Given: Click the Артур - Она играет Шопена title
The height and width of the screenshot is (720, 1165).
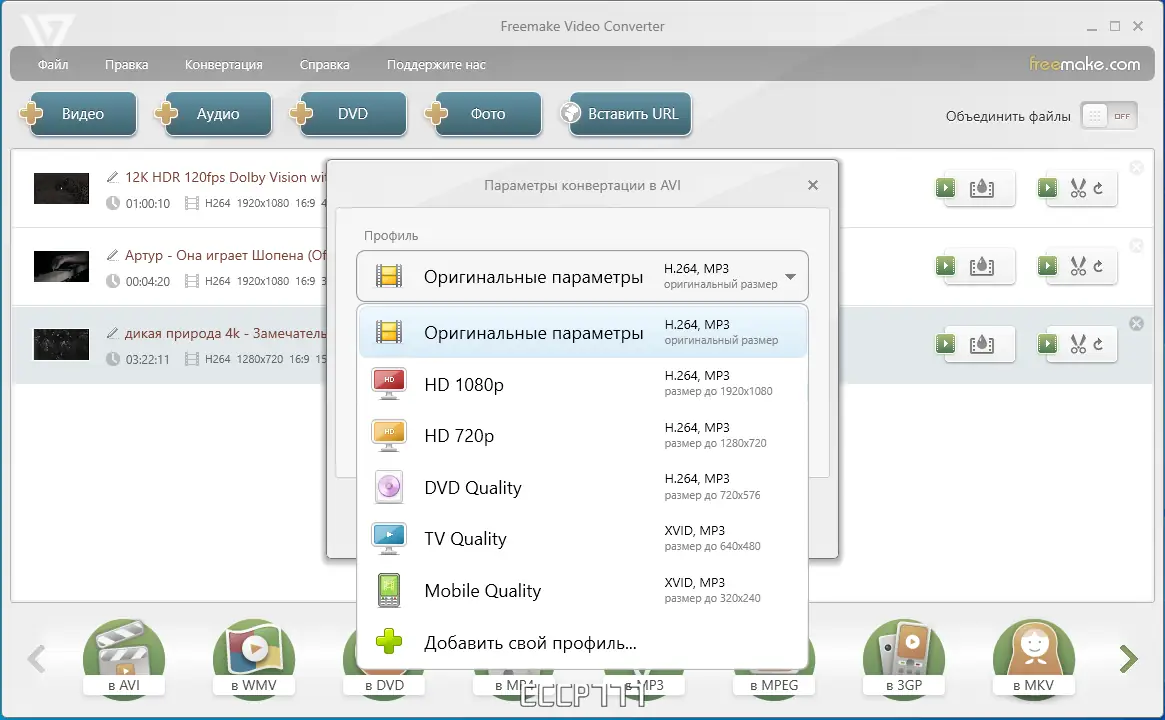Looking at the screenshot, I should tap(226, 256).
